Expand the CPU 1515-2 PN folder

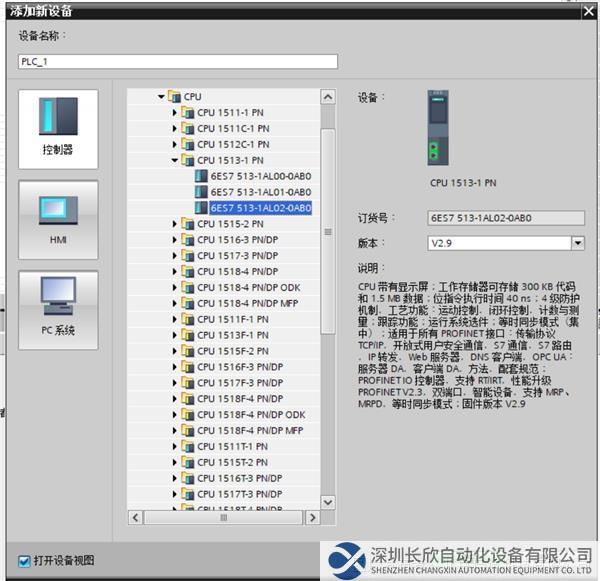pos(174,224)
